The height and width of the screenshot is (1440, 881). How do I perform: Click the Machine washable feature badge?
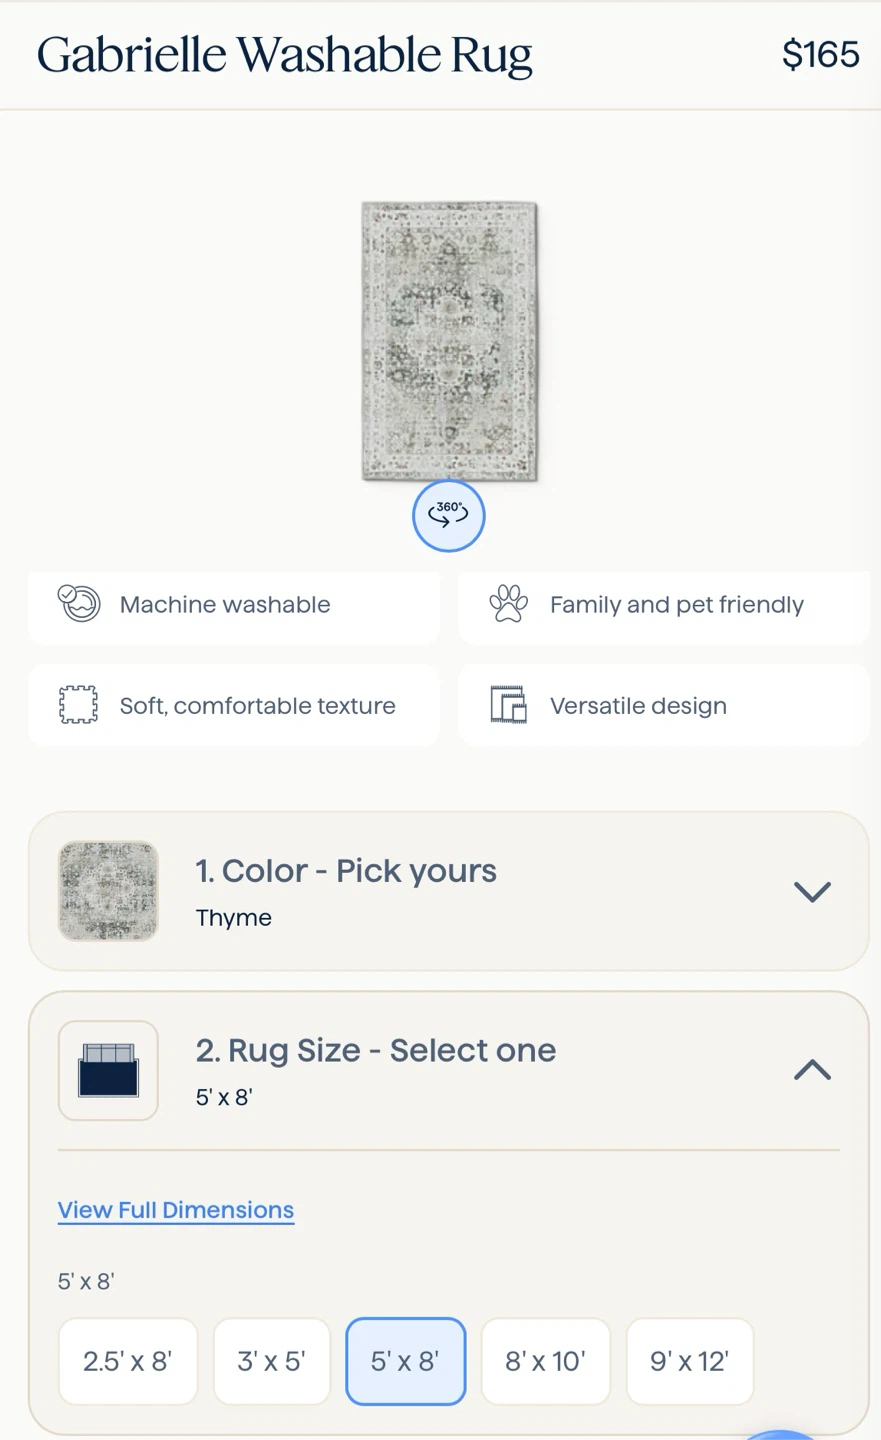pyautogui.click(x=234, y=605)
